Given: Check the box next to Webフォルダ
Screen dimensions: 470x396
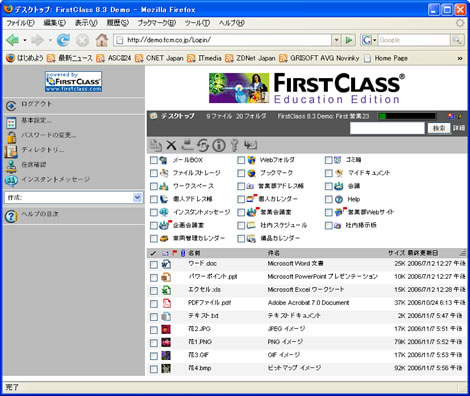Looking at the screenshot, I should point(241,160).
